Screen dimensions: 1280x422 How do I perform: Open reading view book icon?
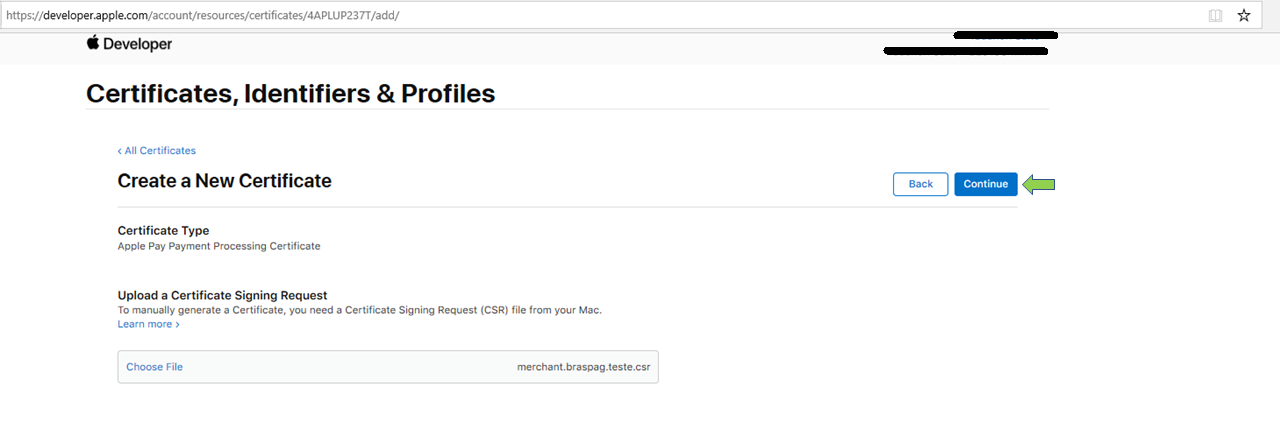1215,16
